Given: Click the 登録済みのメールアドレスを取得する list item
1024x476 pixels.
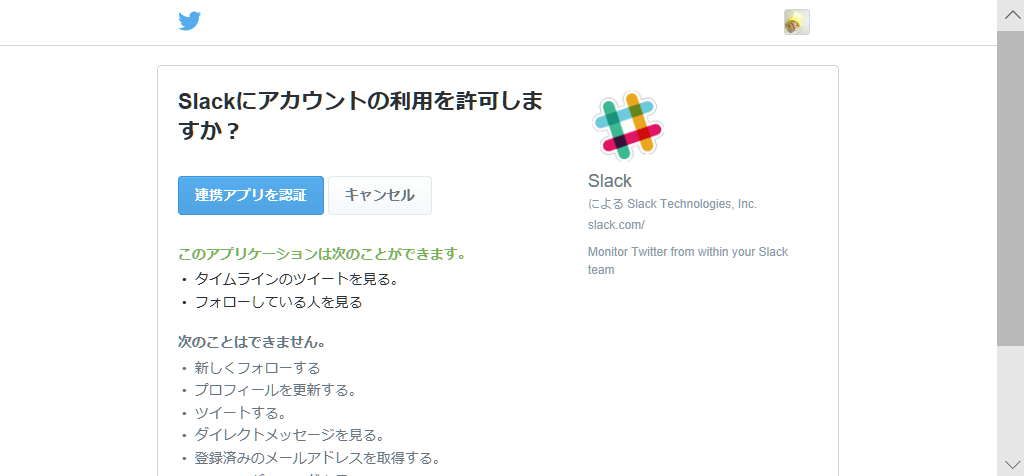Looking at the screenshot, I should (317, 458).
